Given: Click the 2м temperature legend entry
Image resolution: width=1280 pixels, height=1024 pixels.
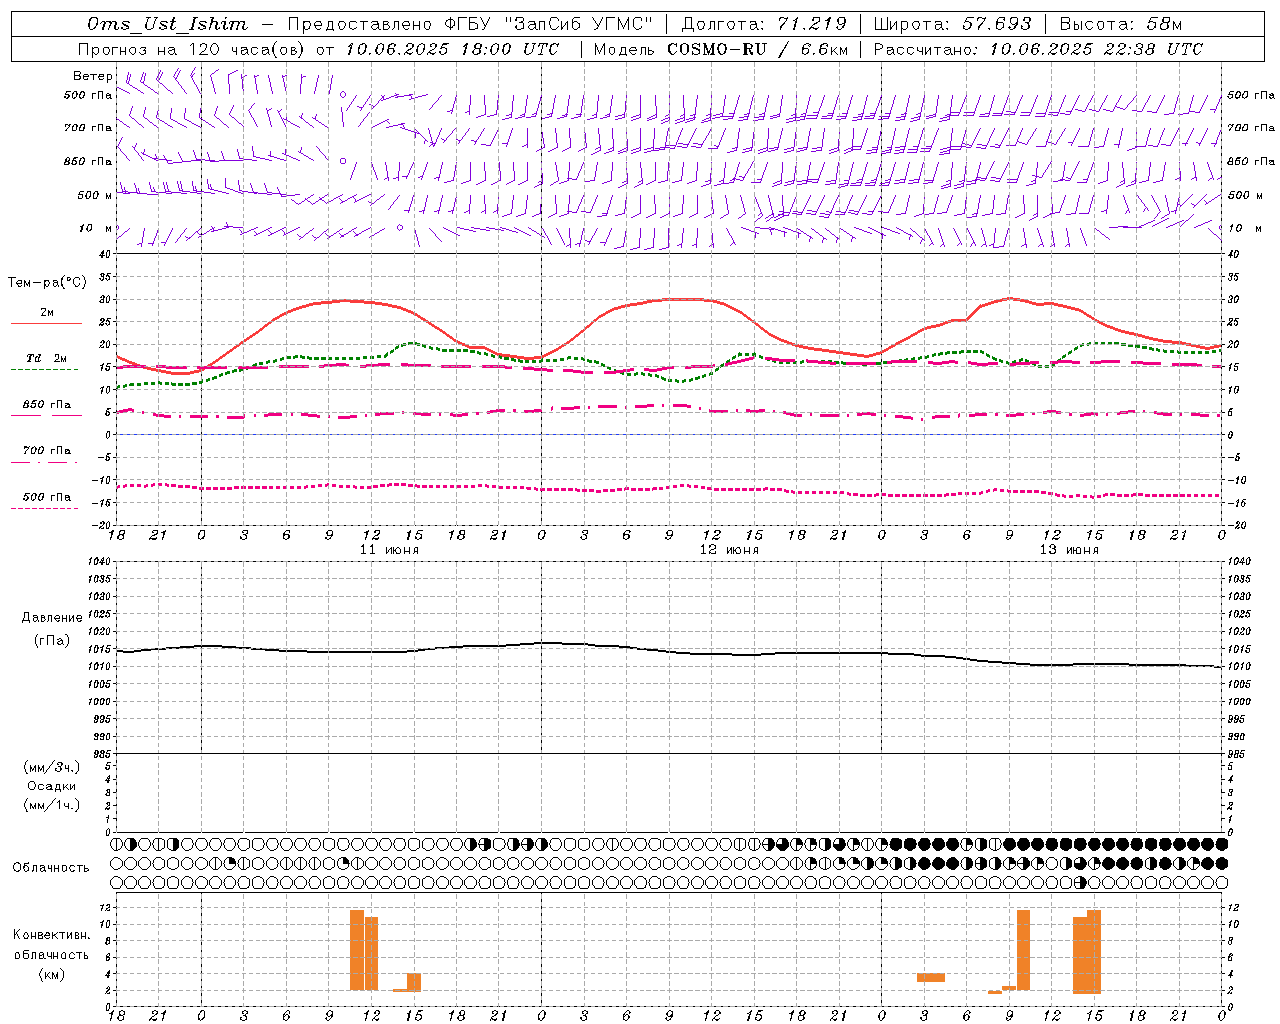Looking at the screenshot, I should pyautogui.click(x=47, y=313).
